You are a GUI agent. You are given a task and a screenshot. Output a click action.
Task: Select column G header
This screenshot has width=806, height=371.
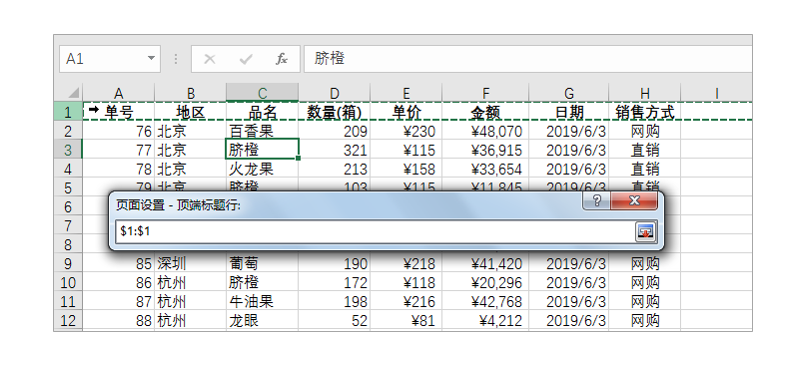pyautogui.click(x=569, y=93)
